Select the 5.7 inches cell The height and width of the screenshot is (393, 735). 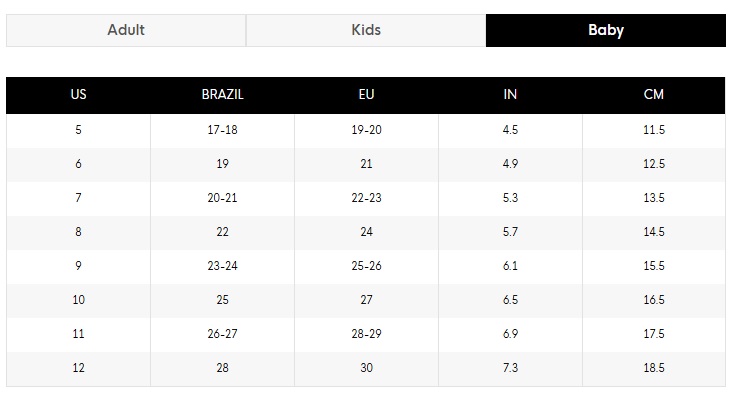510,232
